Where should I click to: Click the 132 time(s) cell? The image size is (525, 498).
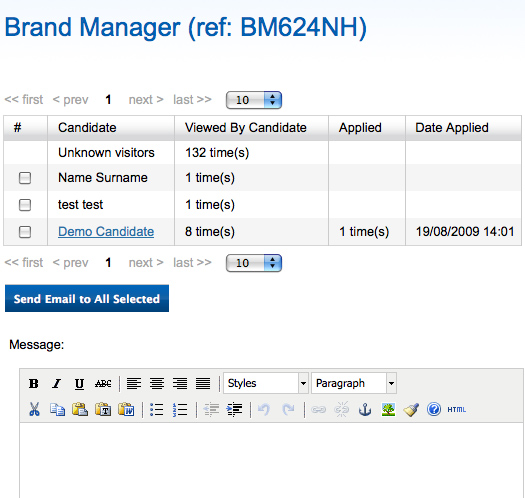pyautogui.click(x=251, y=153)
